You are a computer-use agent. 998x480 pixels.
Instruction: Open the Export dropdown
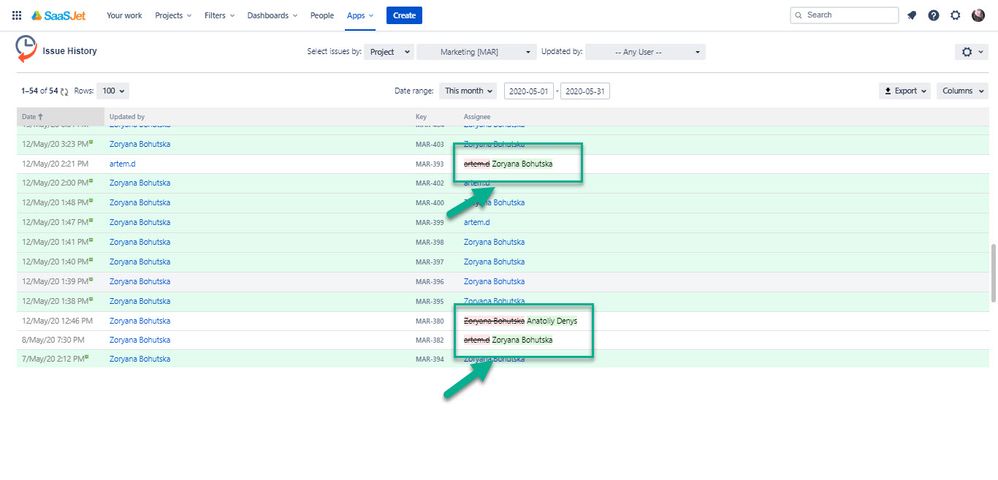click(x=904, y=91)
